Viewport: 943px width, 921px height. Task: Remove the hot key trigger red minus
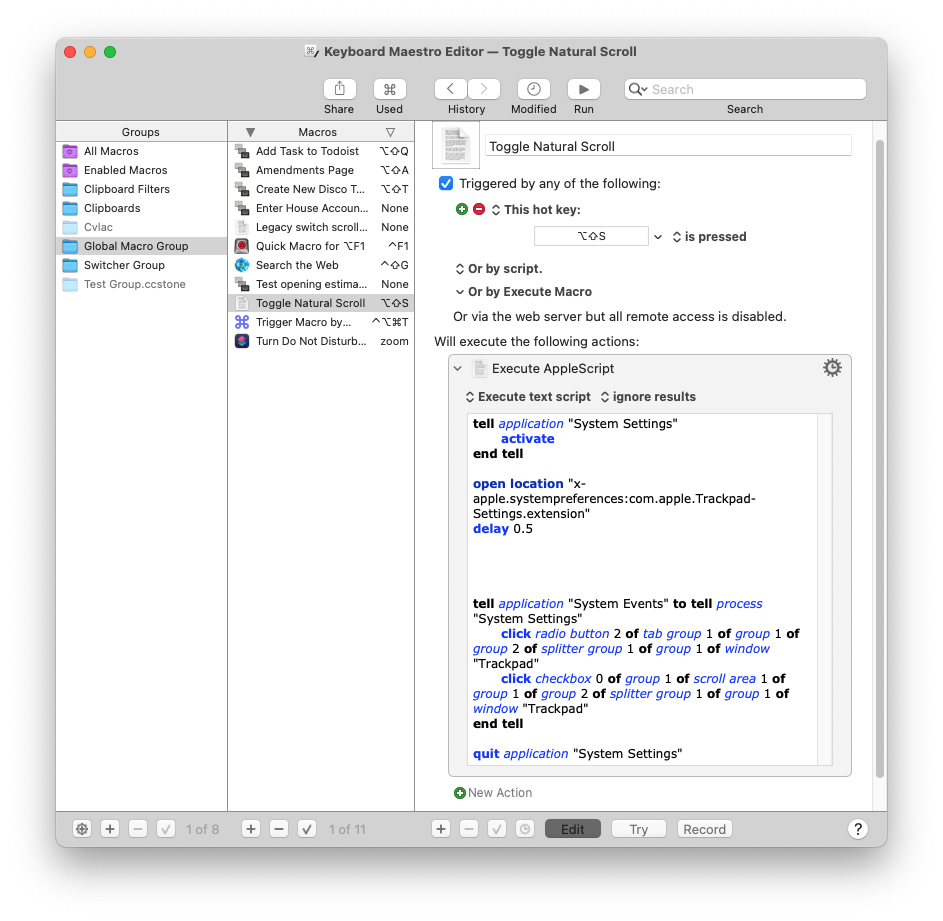coord(479,209)
